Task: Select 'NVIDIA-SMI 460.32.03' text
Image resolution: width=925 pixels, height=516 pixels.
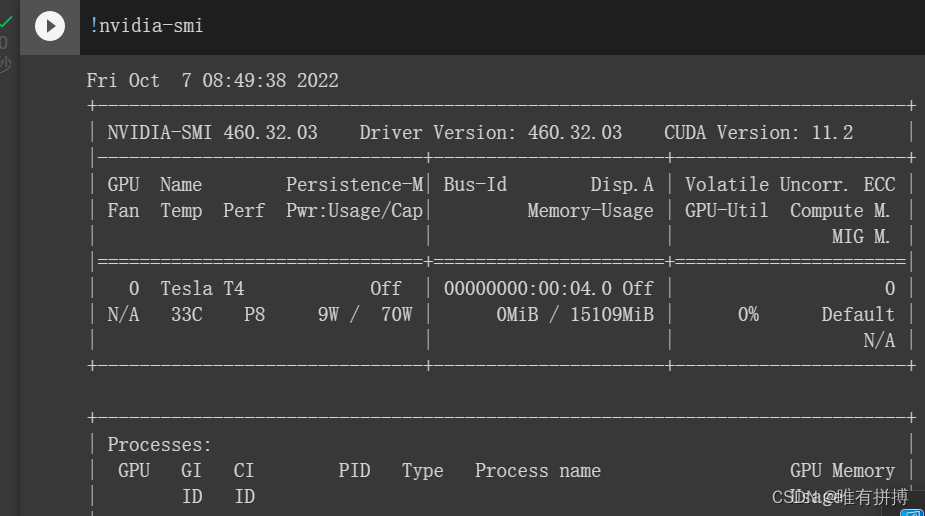Action: coord(212,133)
